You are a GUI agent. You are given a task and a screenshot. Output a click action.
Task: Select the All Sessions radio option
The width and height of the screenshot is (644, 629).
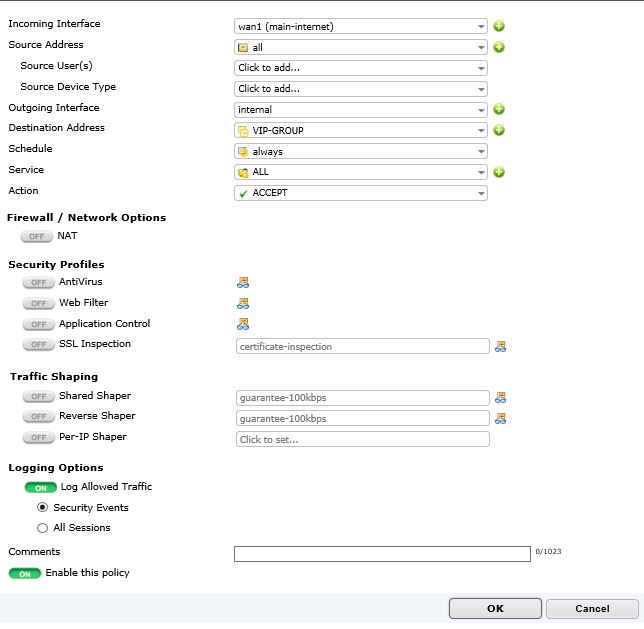42,528
